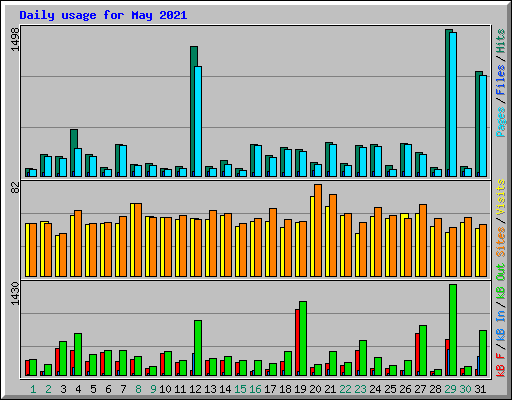The width and height of the screenshot is (512, 400).
Task: Click the day 3 orange sites bar
Action: pos(63,255)
